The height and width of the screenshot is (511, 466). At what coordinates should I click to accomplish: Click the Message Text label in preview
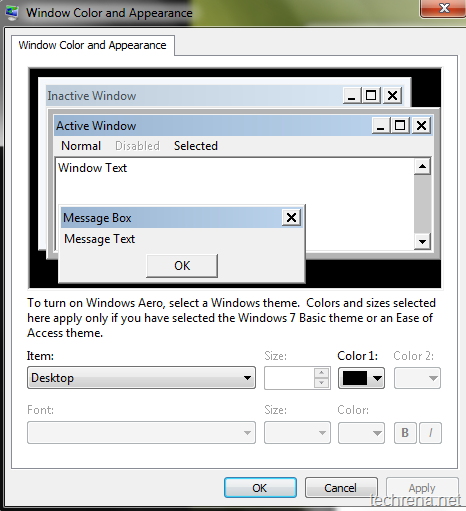(x=99, y=239)
